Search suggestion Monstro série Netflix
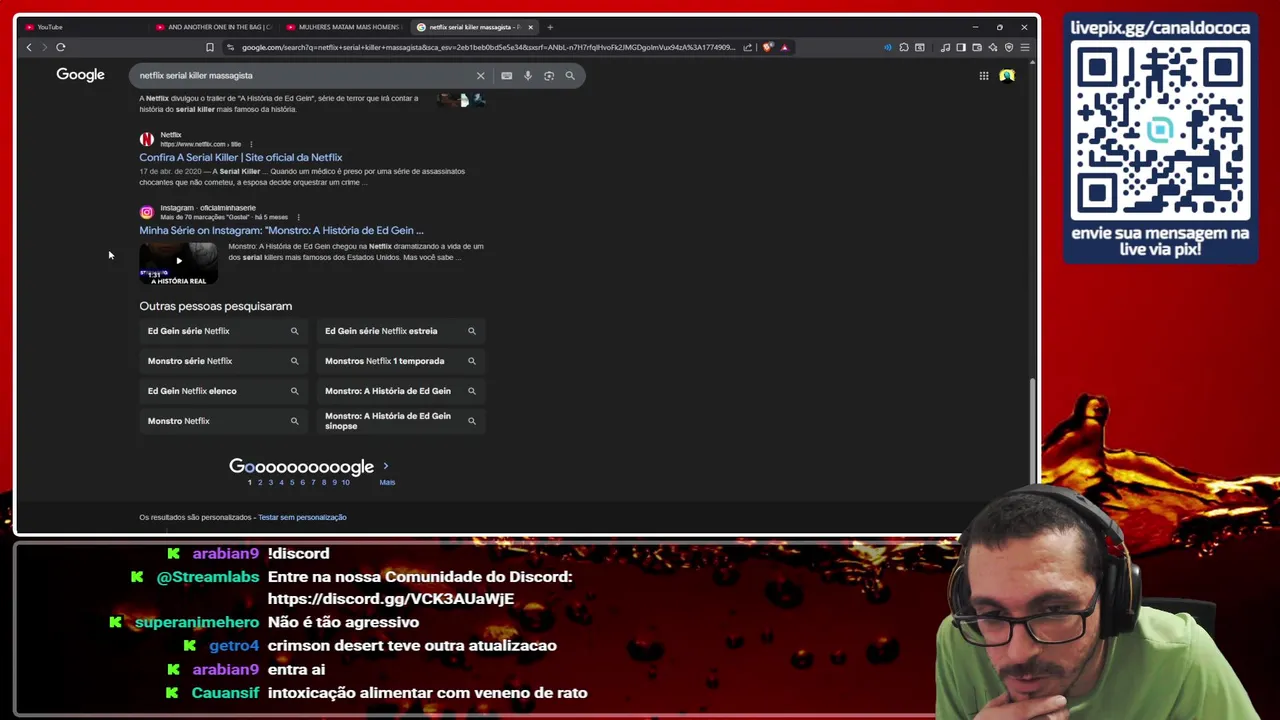Viewport: 1280px width, 720px height. click(222, 361)
